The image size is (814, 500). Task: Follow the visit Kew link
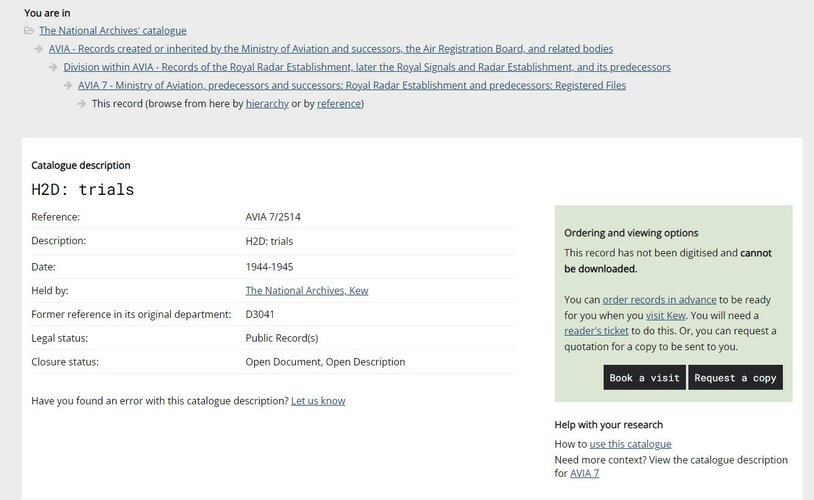(666, 315)
